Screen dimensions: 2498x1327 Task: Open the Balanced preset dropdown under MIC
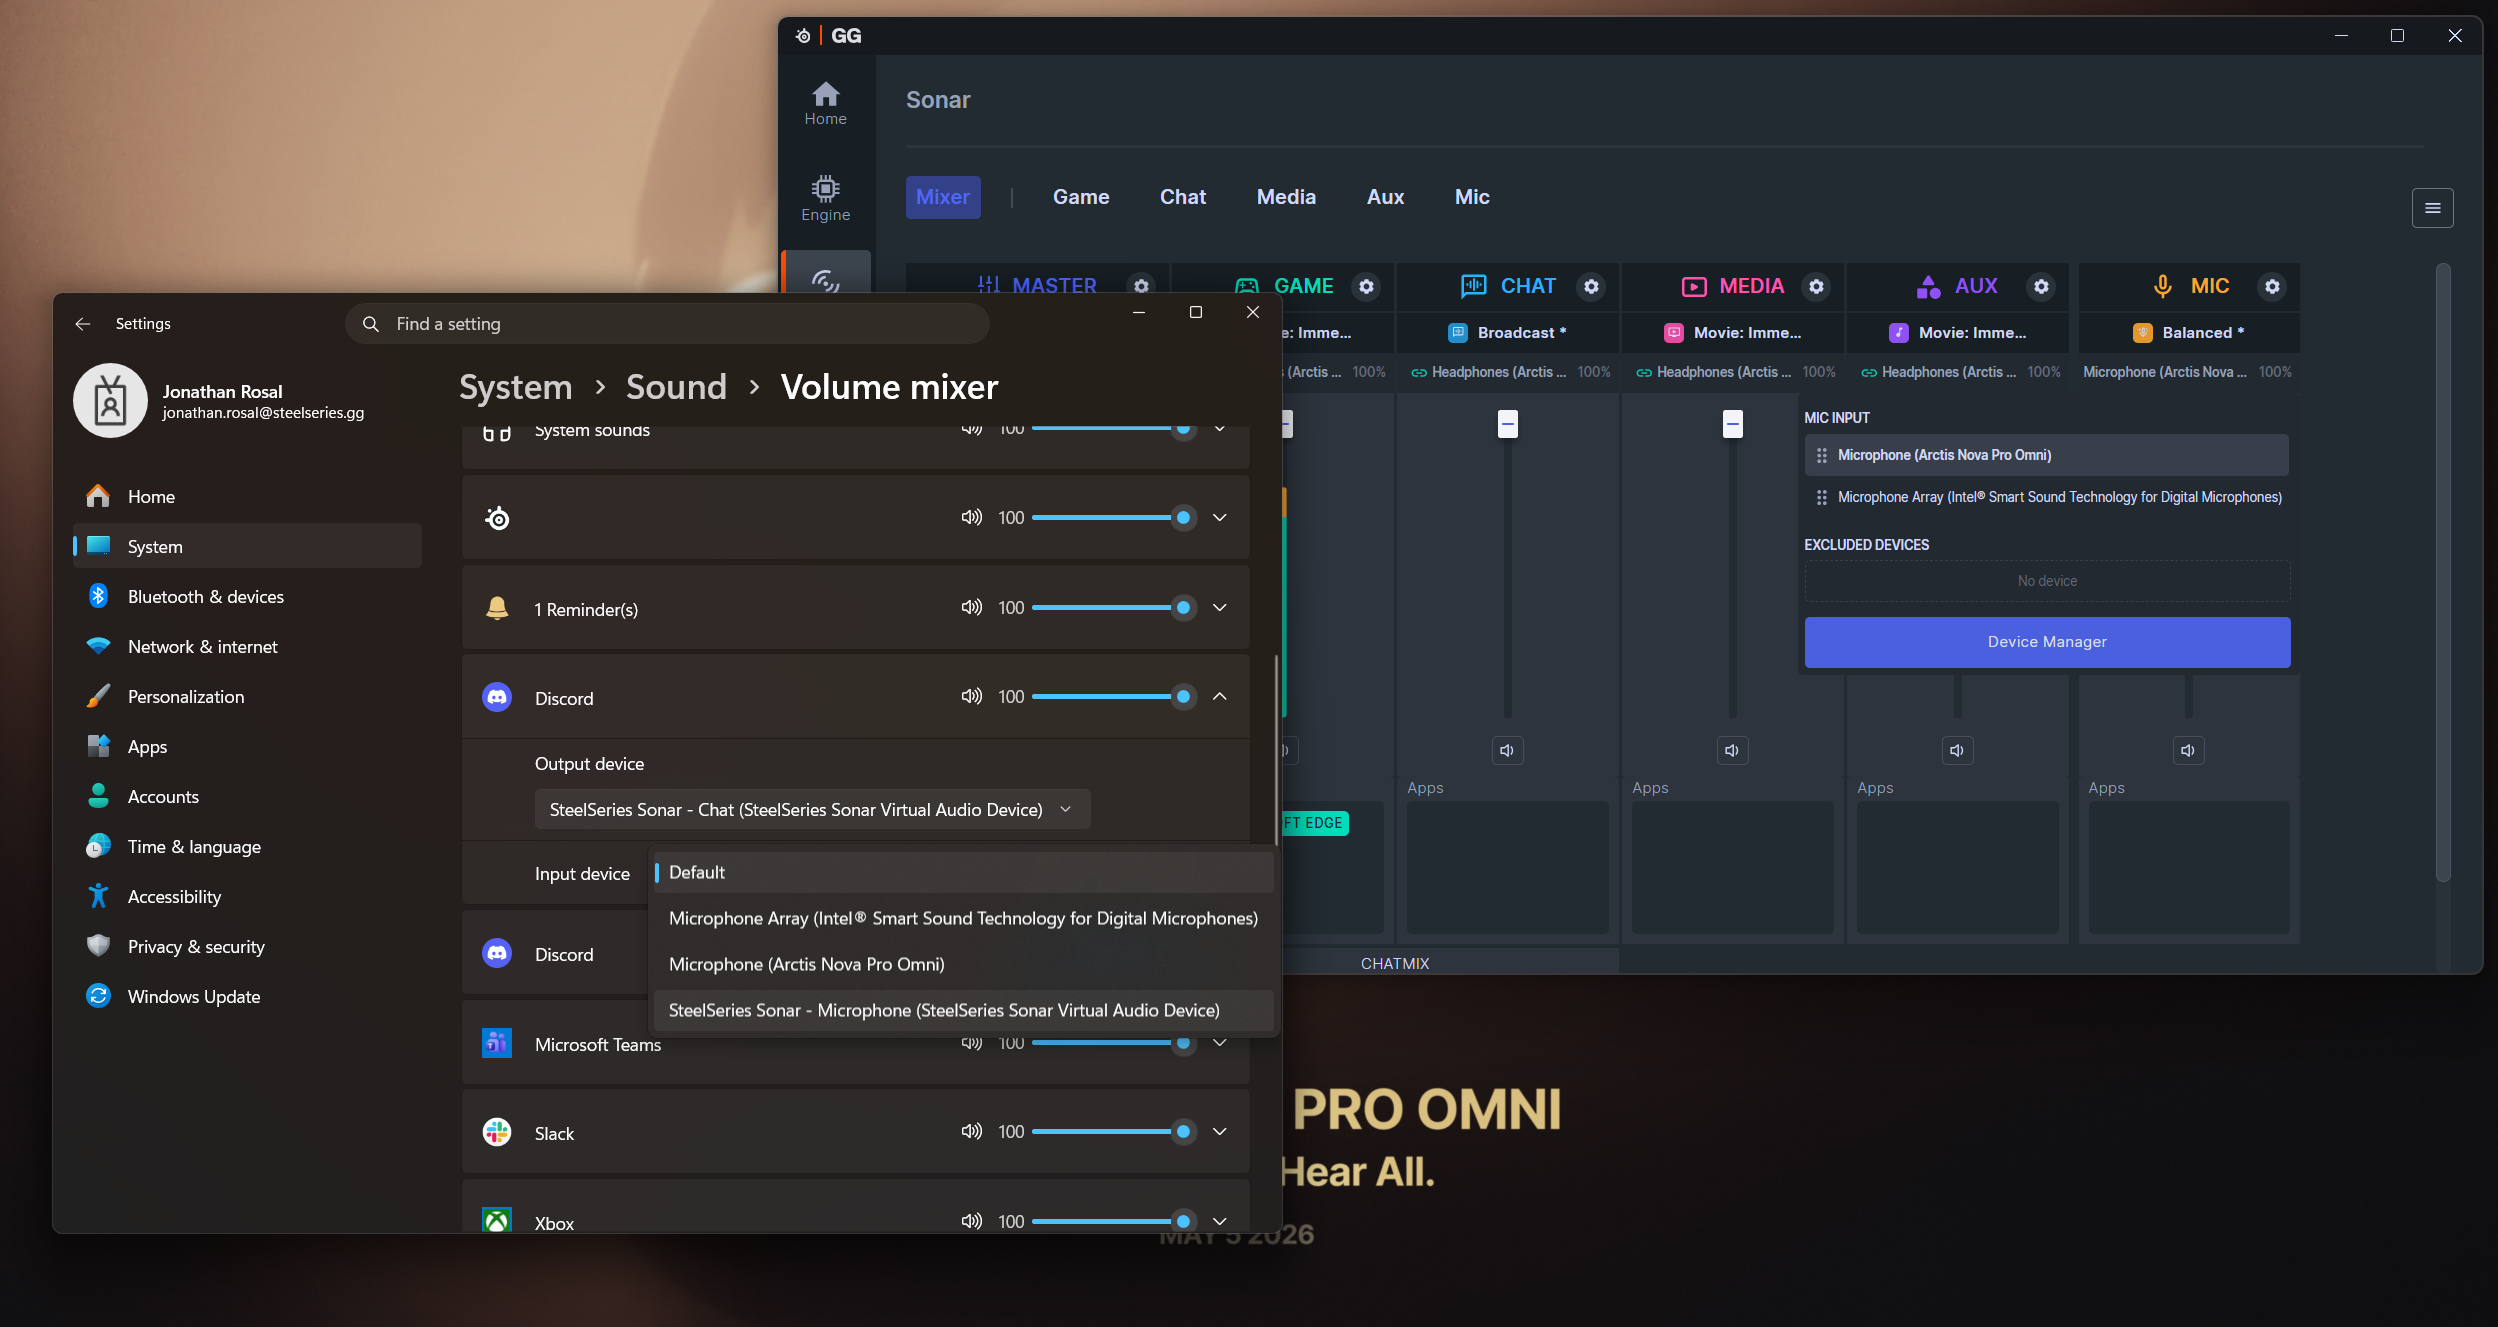click(x=2189, y=333)
